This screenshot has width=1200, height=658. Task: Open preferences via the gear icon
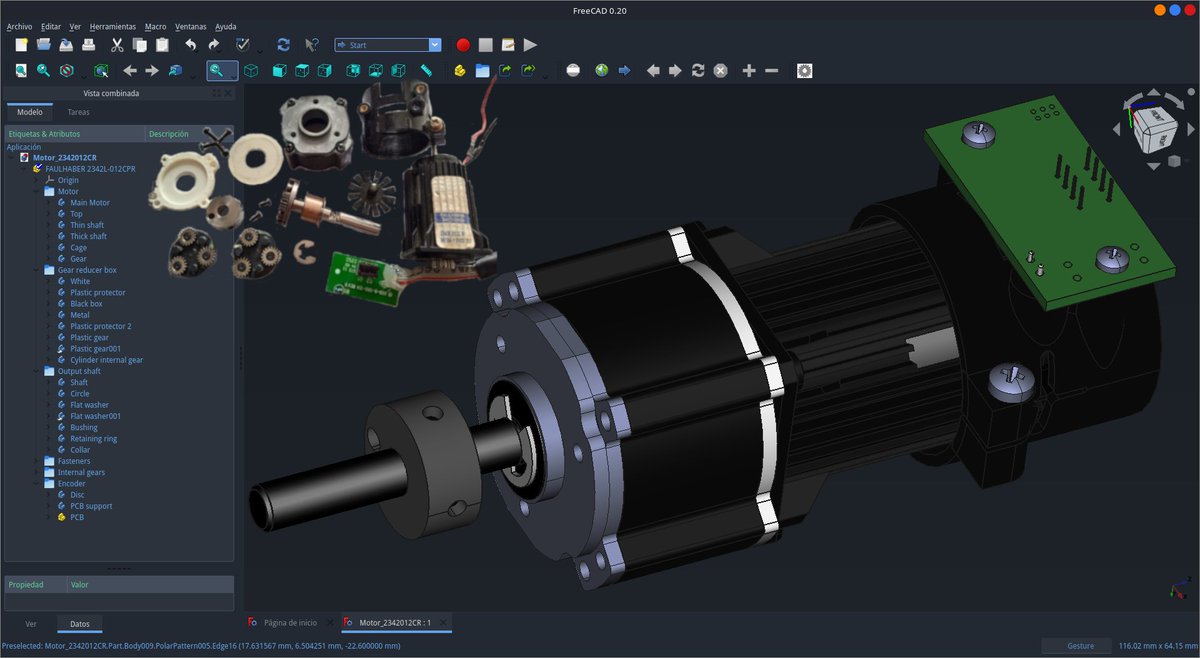806,70
